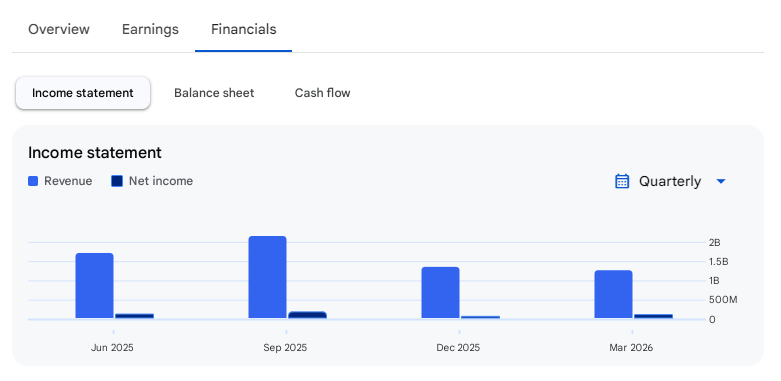781x381 pixels.
Task: Click the Revenue legend color swatch
Action: 33,181
